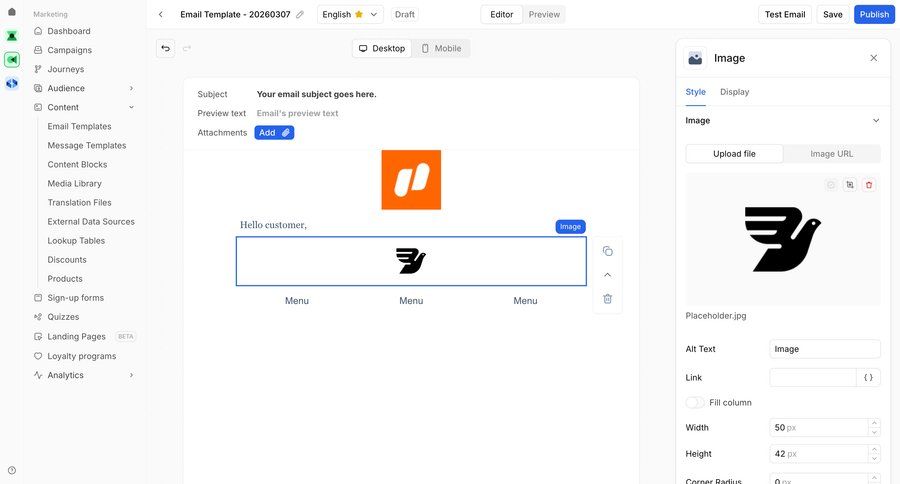This screenshot has width=900, height=484.
Task: Open Lookup Tables page
Action: point(76,241)
